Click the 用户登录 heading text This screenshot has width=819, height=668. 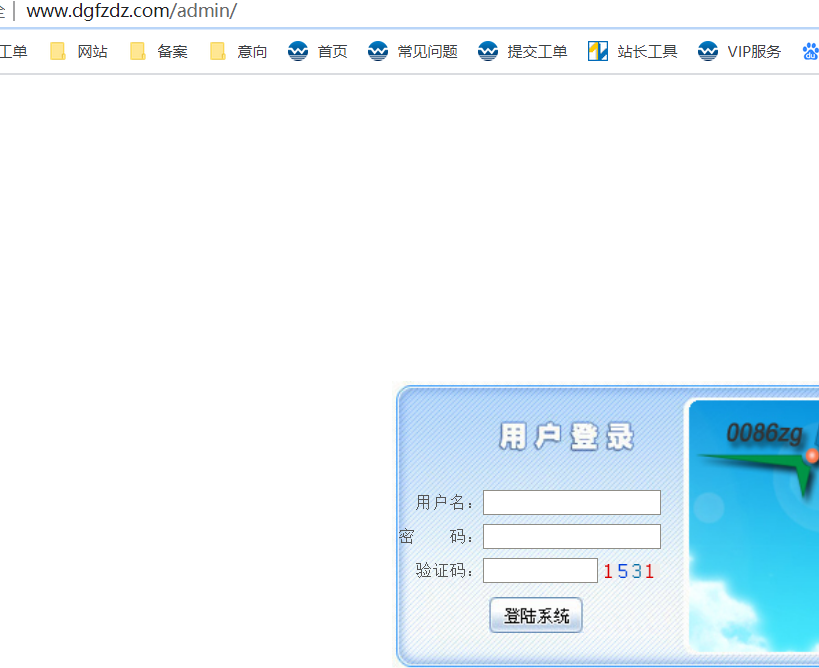pos(566,437)
